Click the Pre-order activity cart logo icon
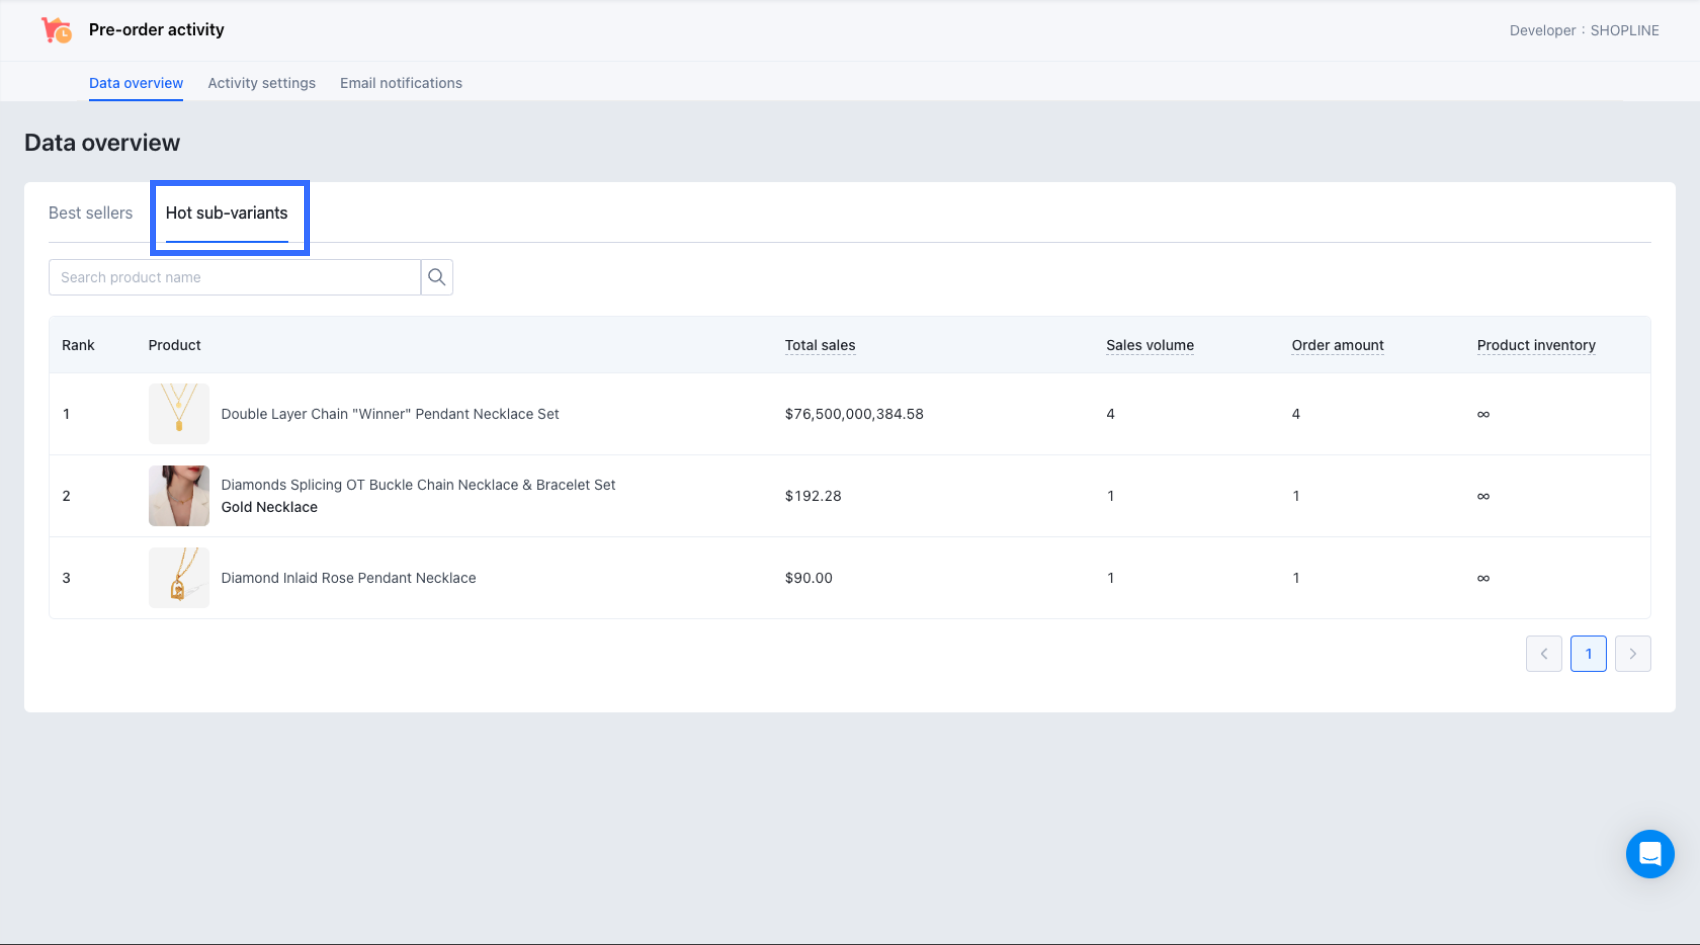Image resolution: width=1700 pixels, height=945 pixels. point(56,30)
